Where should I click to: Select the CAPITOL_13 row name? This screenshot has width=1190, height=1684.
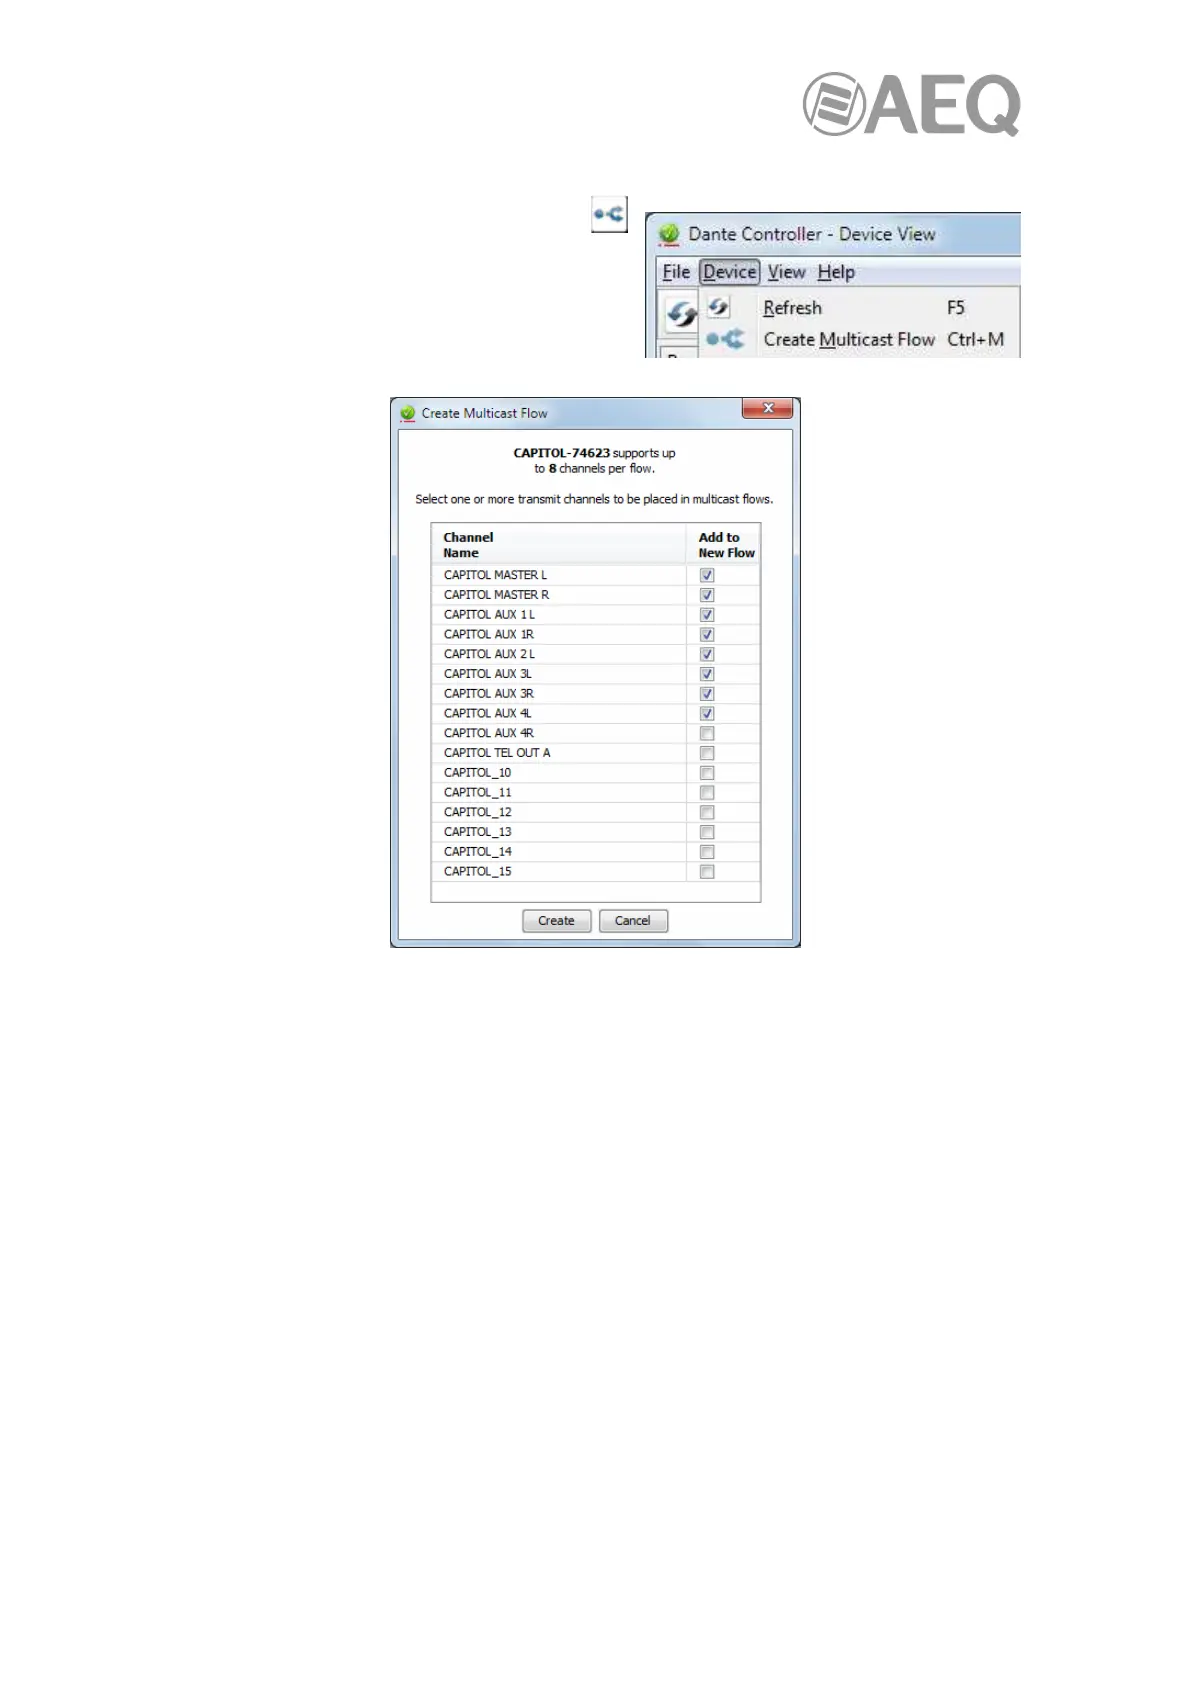click(x=477, y=832)
